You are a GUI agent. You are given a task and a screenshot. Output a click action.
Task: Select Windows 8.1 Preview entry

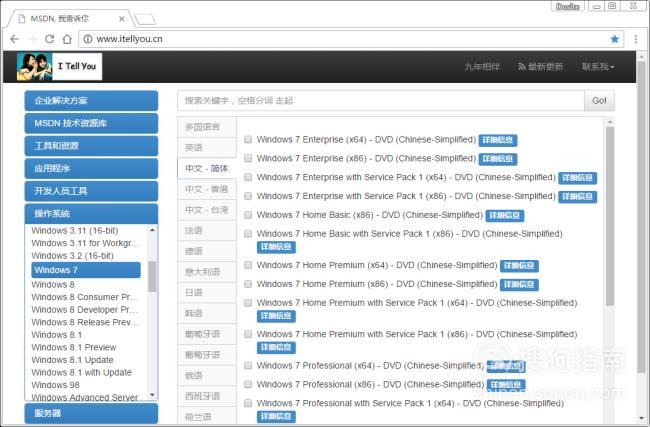point(74,347)
